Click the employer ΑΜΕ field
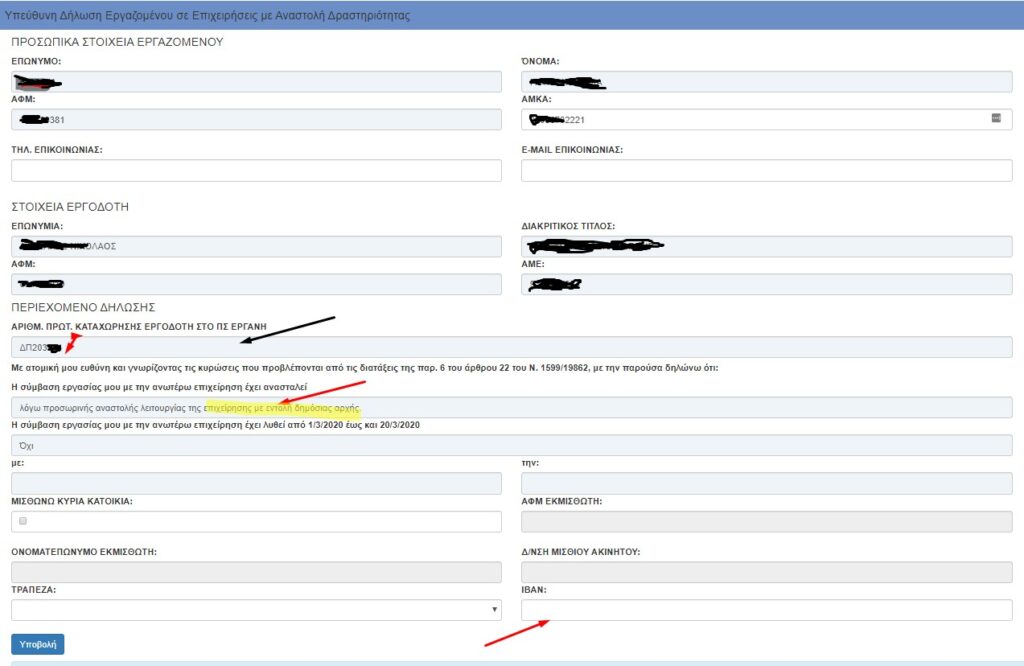 [766, 285]
